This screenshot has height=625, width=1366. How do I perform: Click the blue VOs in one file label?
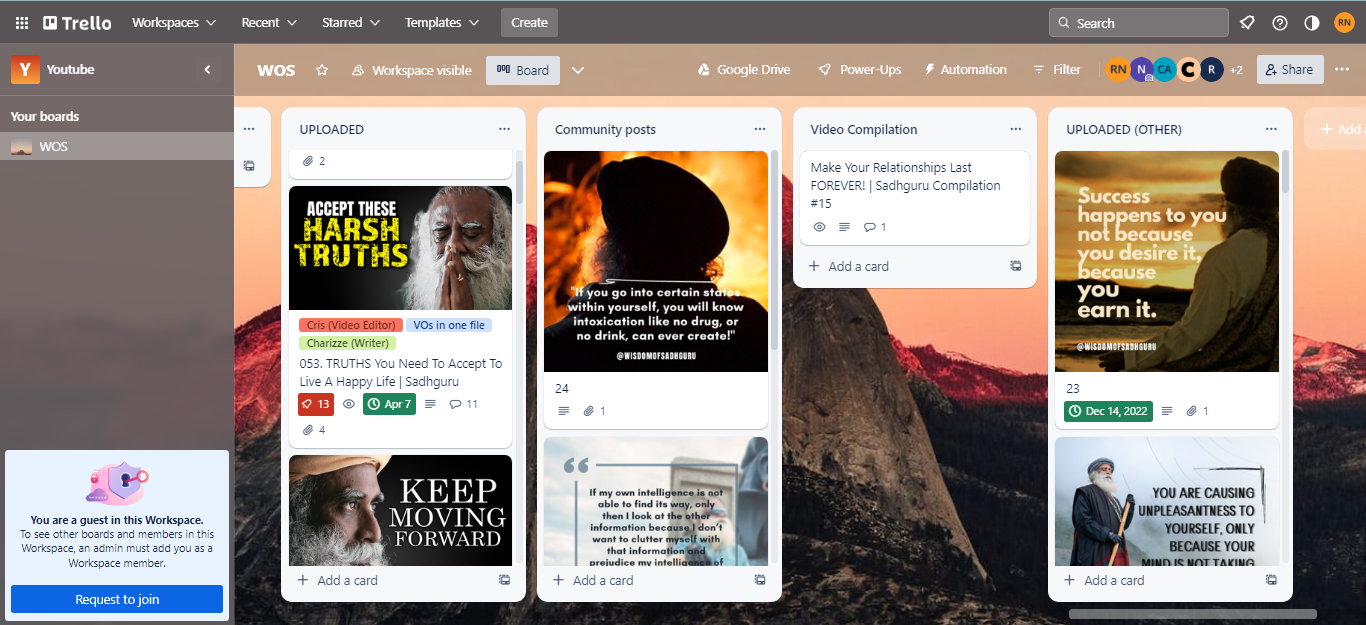[x=449, y=325]
